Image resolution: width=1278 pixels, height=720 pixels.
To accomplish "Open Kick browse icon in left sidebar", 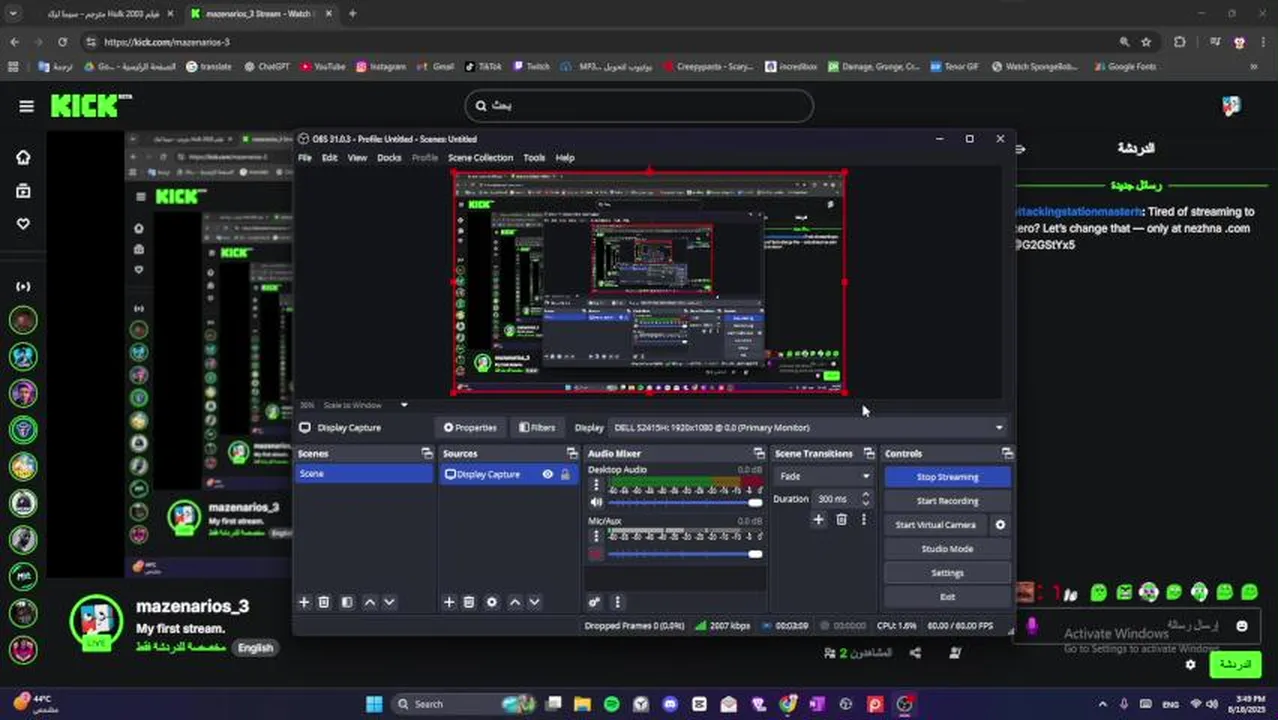I will coord(23,191).
